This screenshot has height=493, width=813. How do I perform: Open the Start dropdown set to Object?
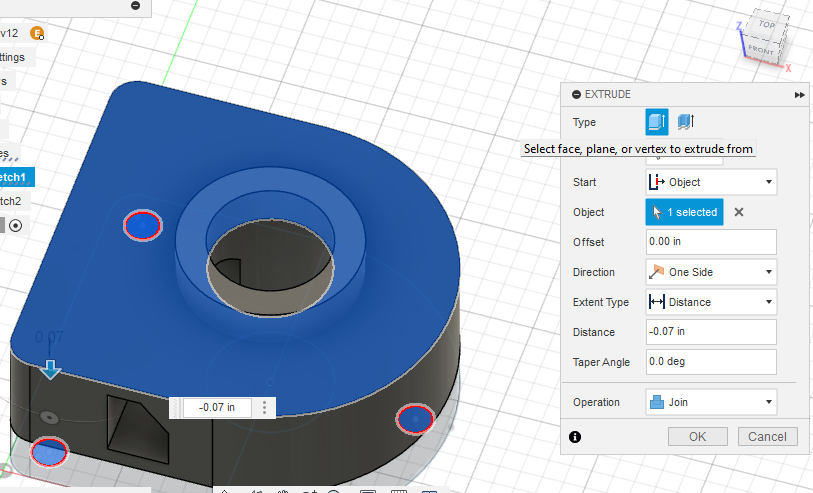coord(711,182)
